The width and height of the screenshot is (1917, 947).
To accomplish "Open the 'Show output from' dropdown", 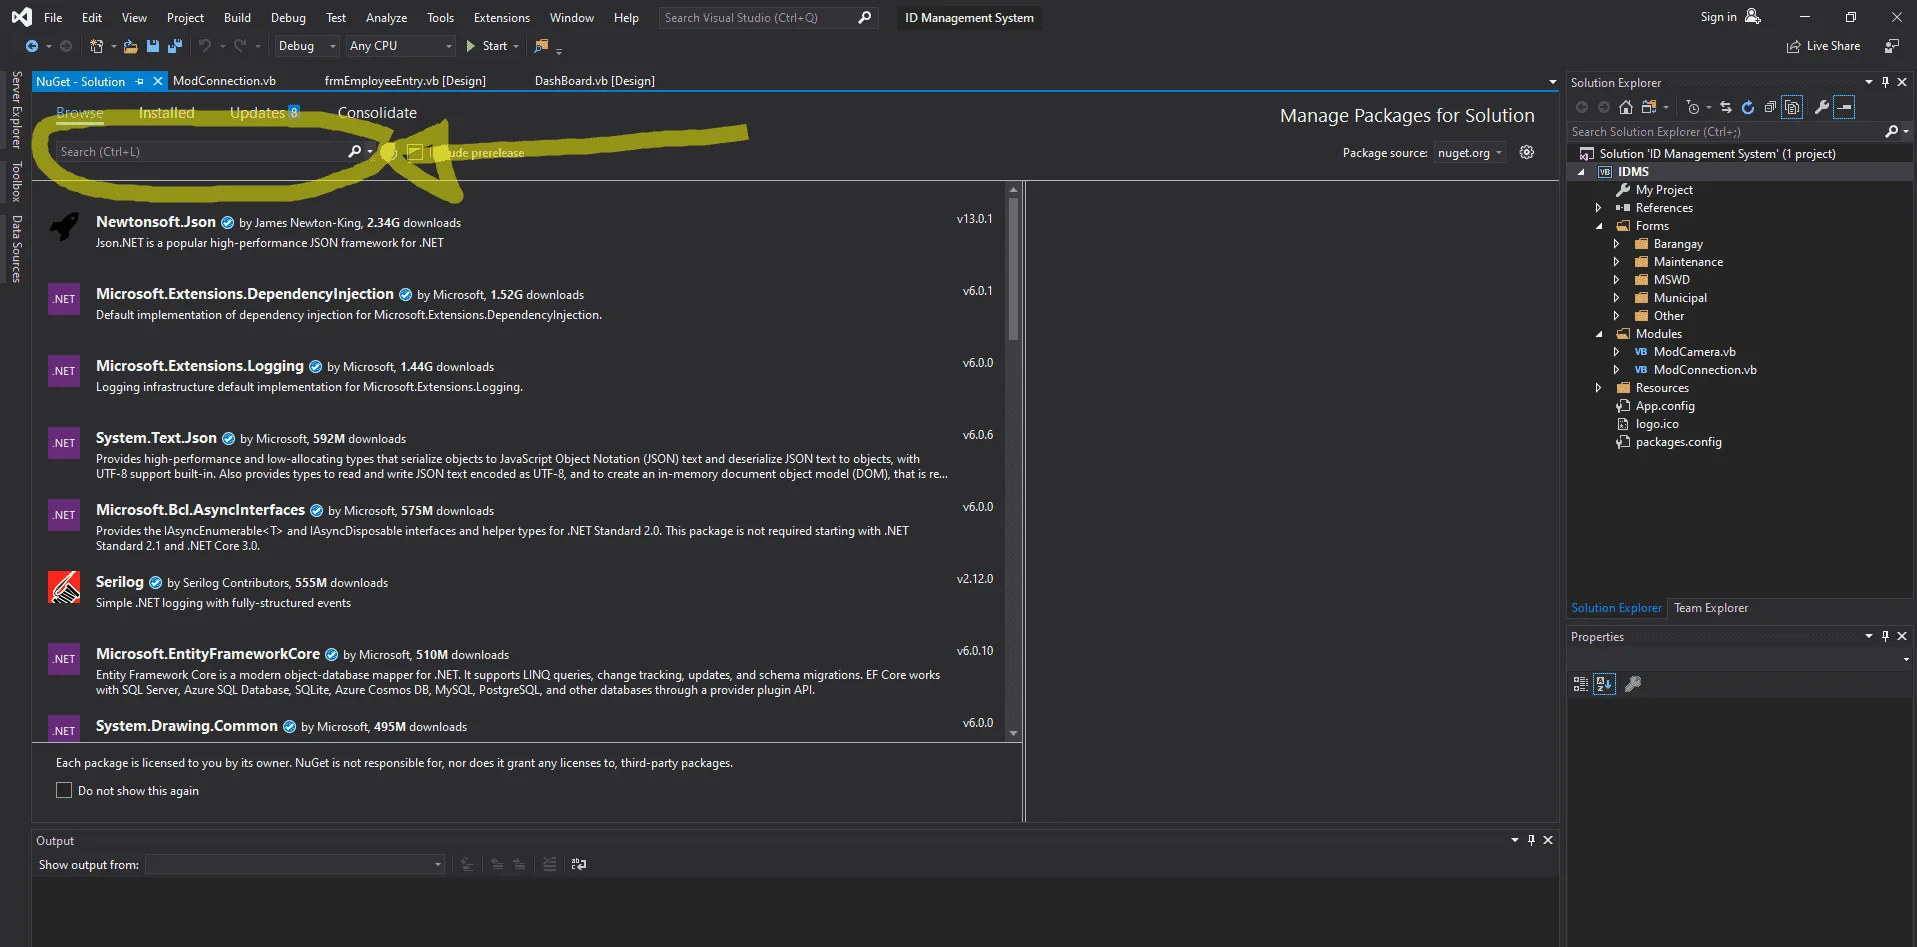I will click(295, 864).
